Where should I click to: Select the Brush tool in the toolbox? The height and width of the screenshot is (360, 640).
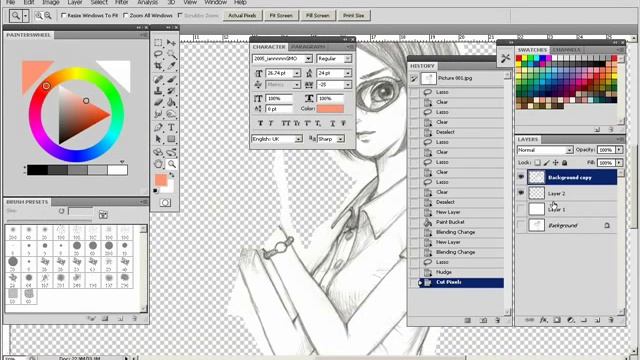click(171, 79)
